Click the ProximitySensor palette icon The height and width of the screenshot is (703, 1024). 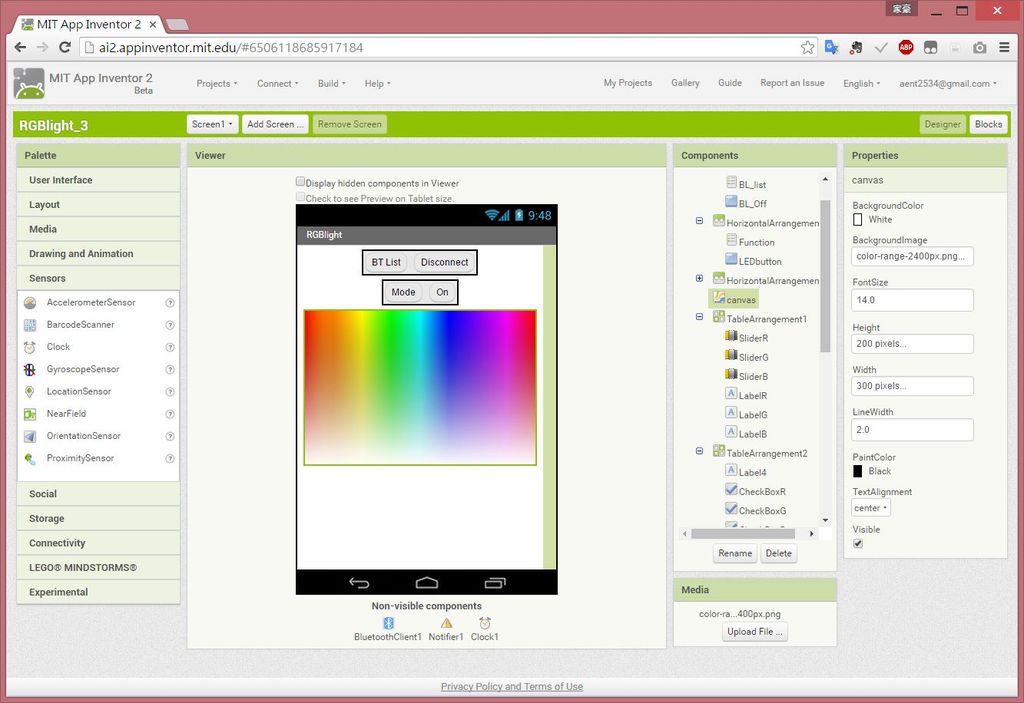point(30,458)
